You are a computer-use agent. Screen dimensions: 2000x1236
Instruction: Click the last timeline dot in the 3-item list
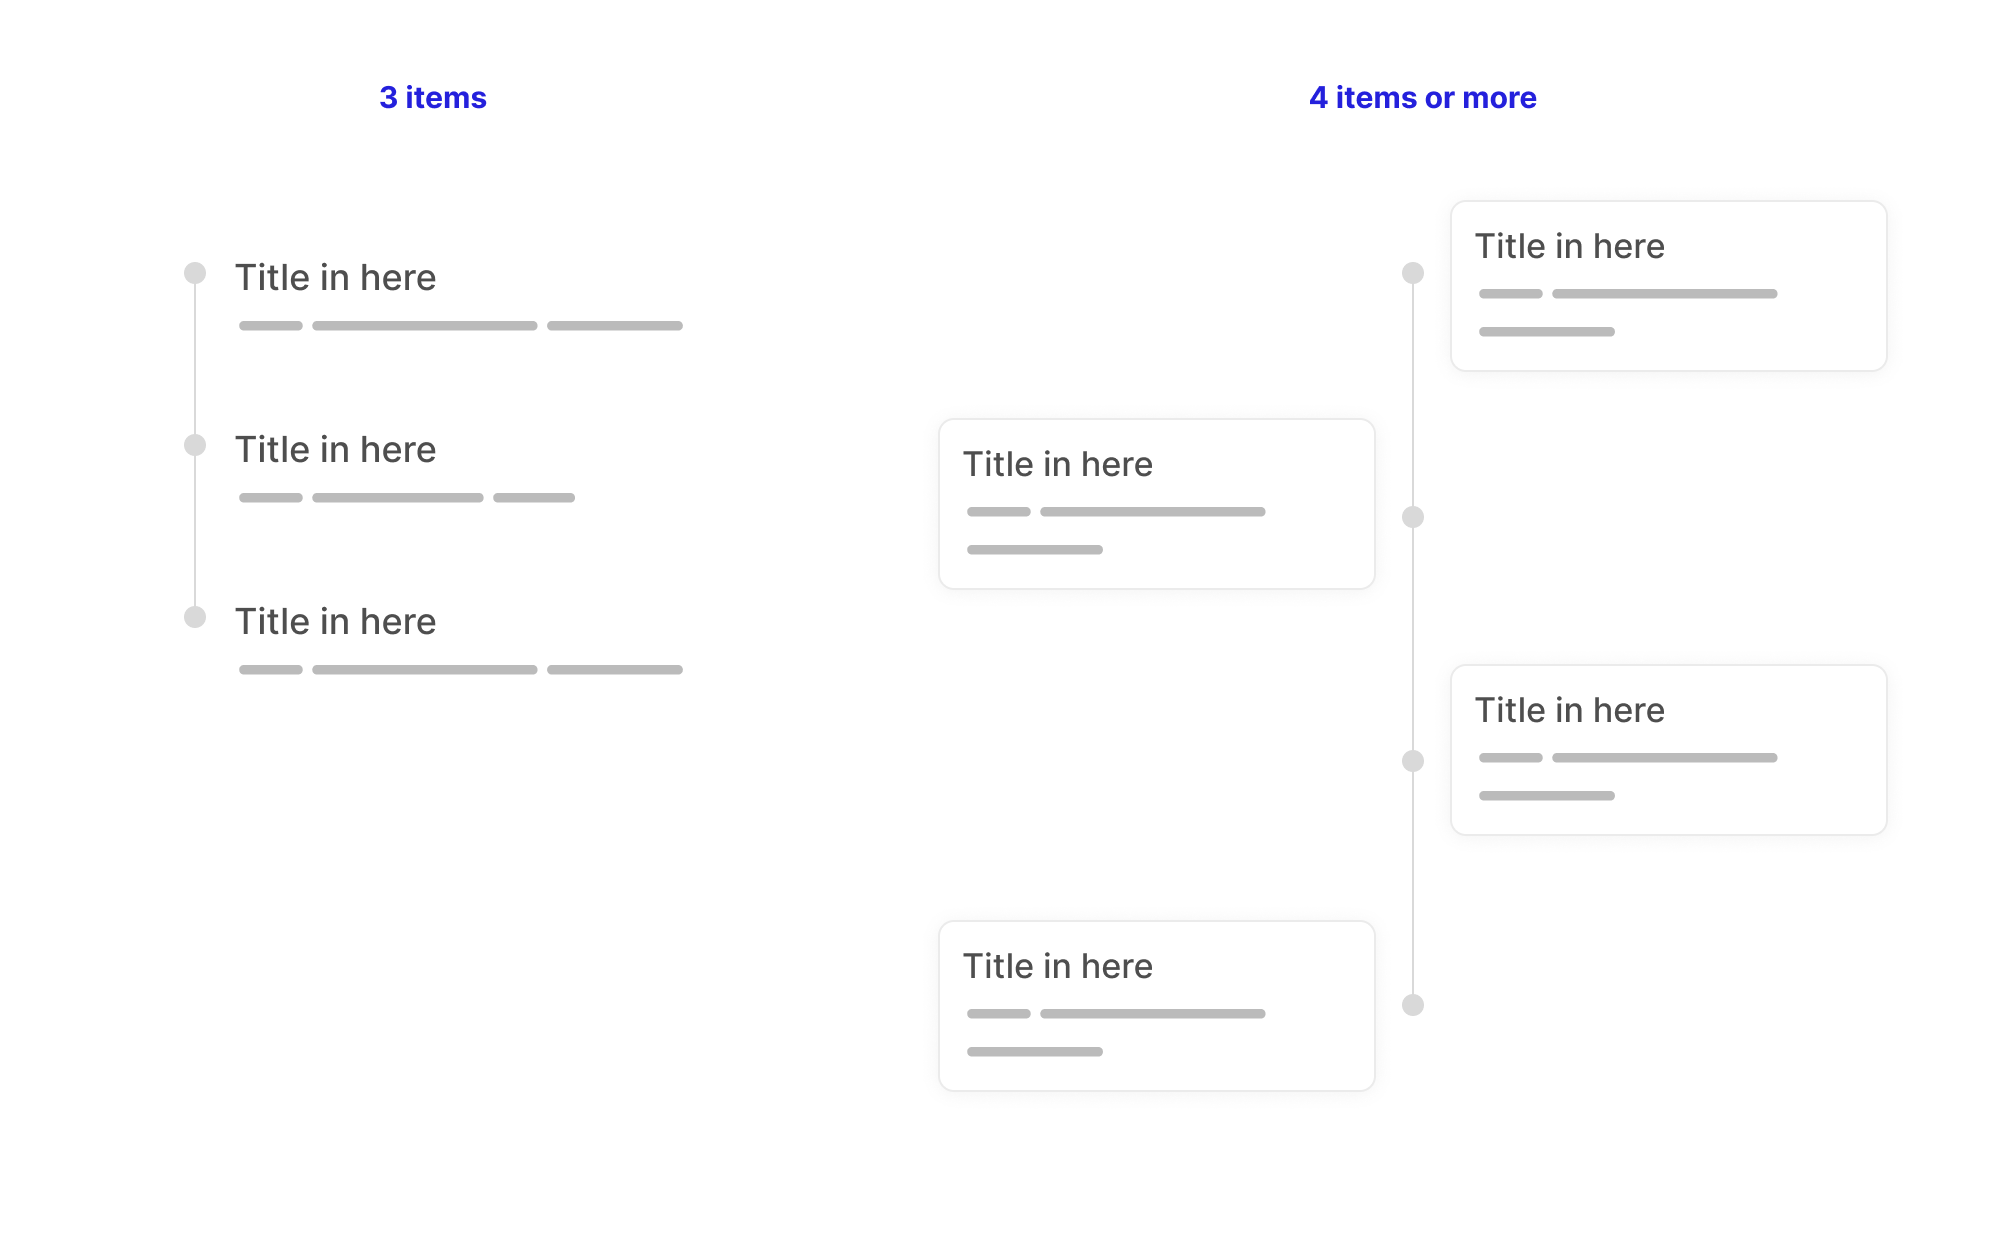[195, 617]
